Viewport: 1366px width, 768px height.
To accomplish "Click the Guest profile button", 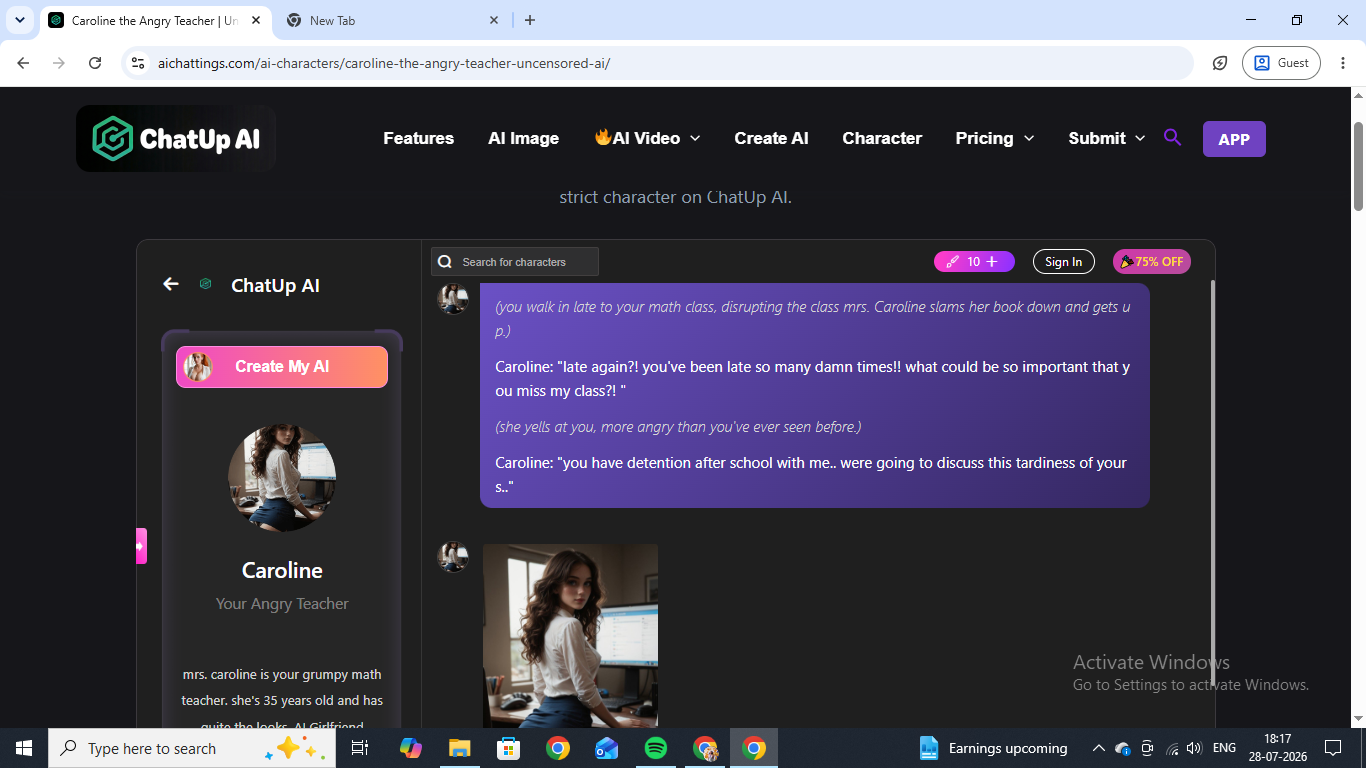I will 1281,63.
